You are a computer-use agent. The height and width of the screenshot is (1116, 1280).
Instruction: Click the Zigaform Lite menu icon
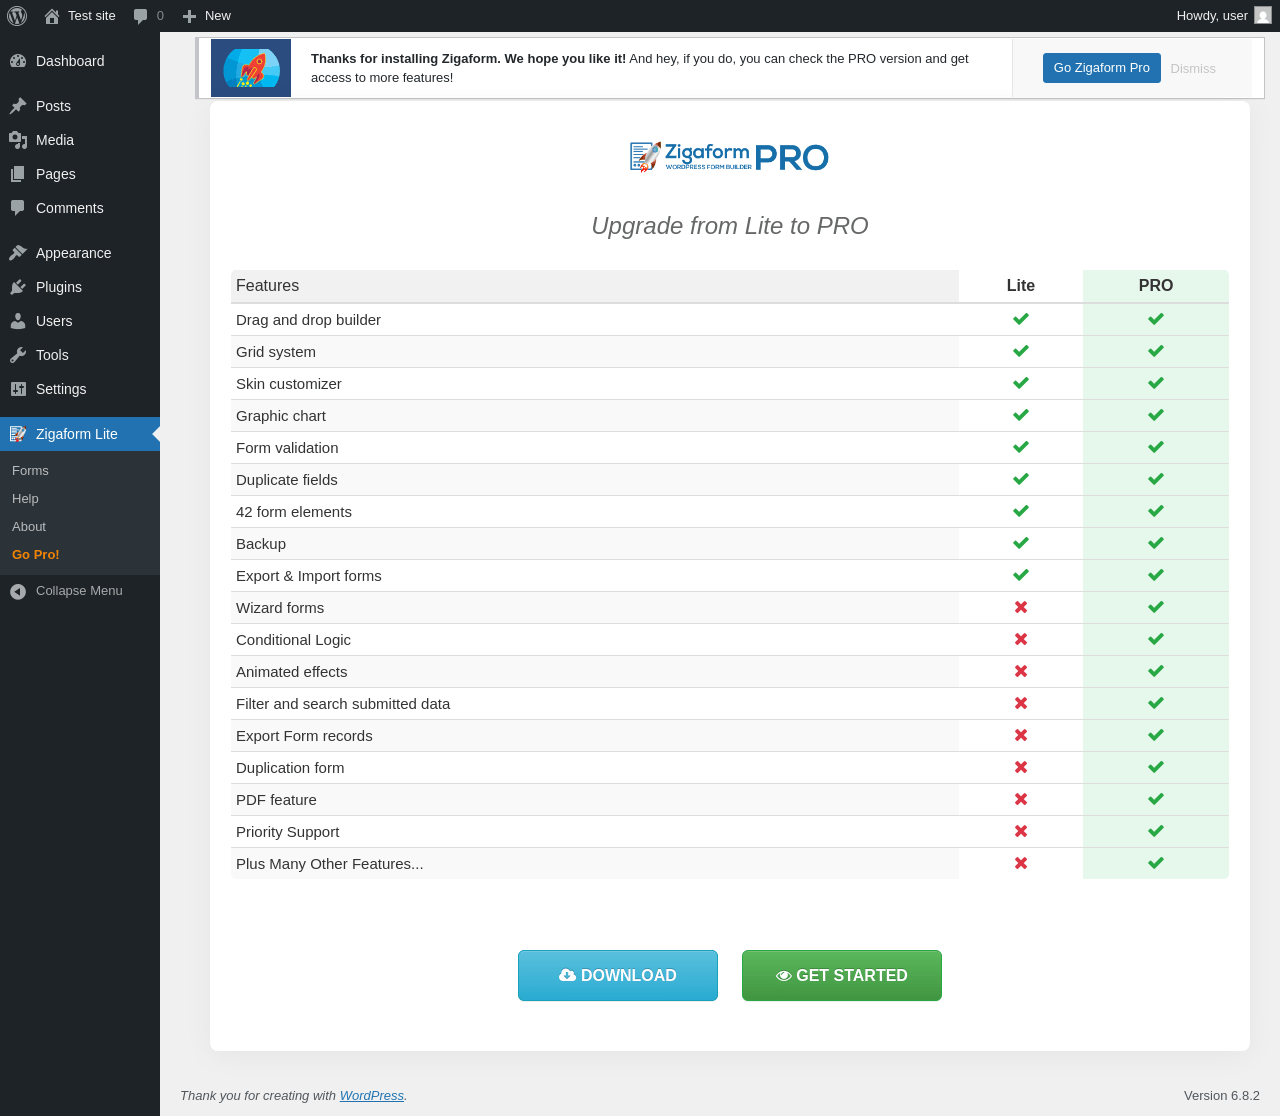[18, 434]
